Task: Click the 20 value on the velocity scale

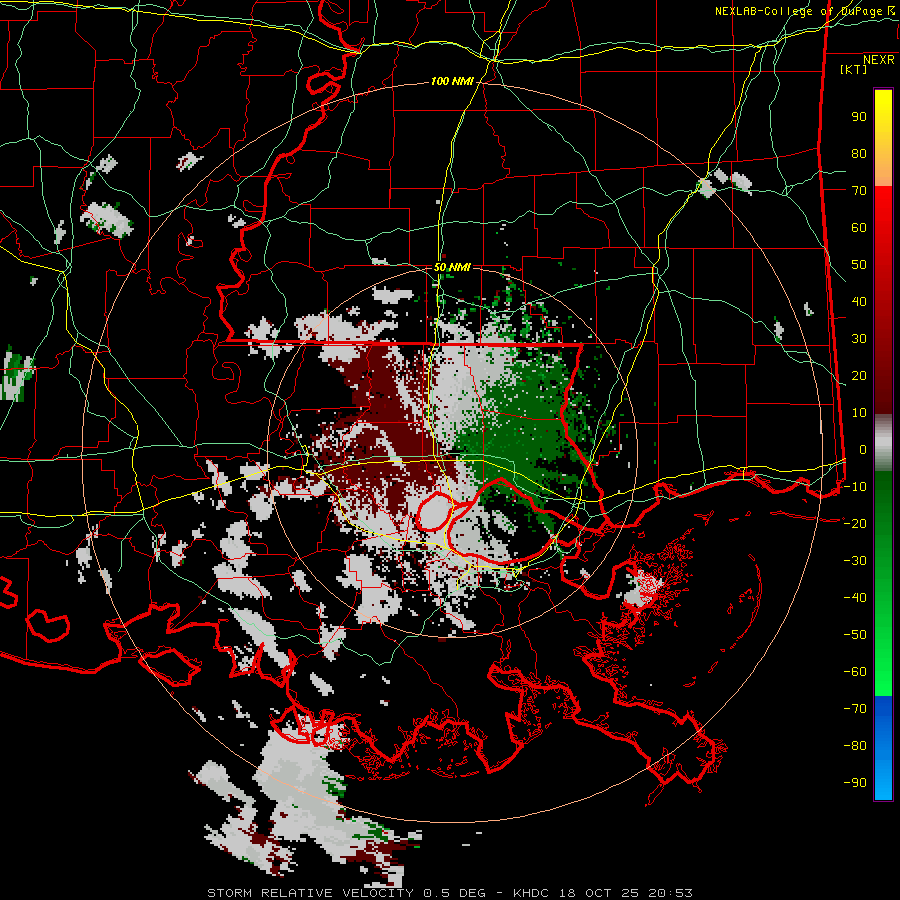Action: 859,376
